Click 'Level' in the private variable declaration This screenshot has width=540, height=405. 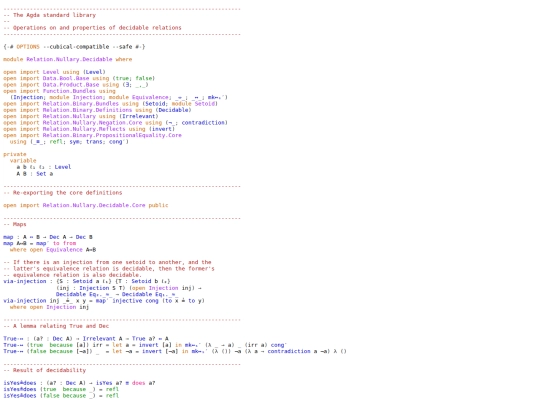click(x=63, y=167)
